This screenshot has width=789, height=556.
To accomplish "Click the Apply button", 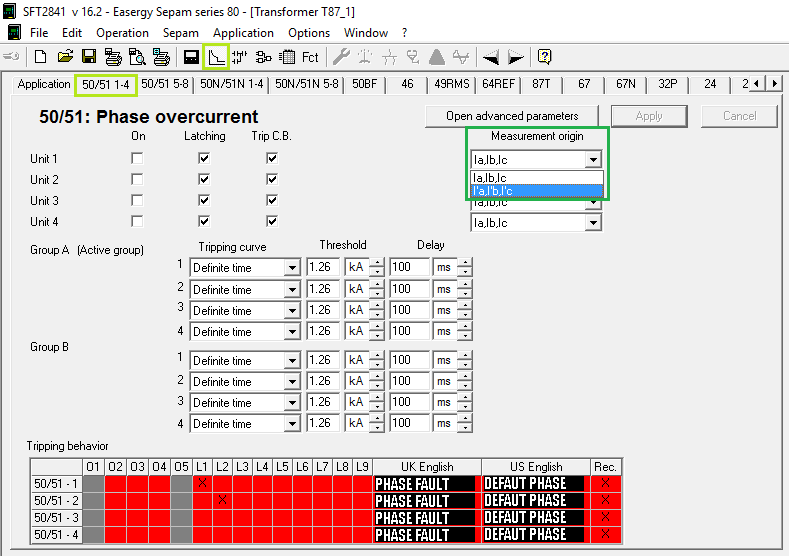I will (x=649, y=116).
